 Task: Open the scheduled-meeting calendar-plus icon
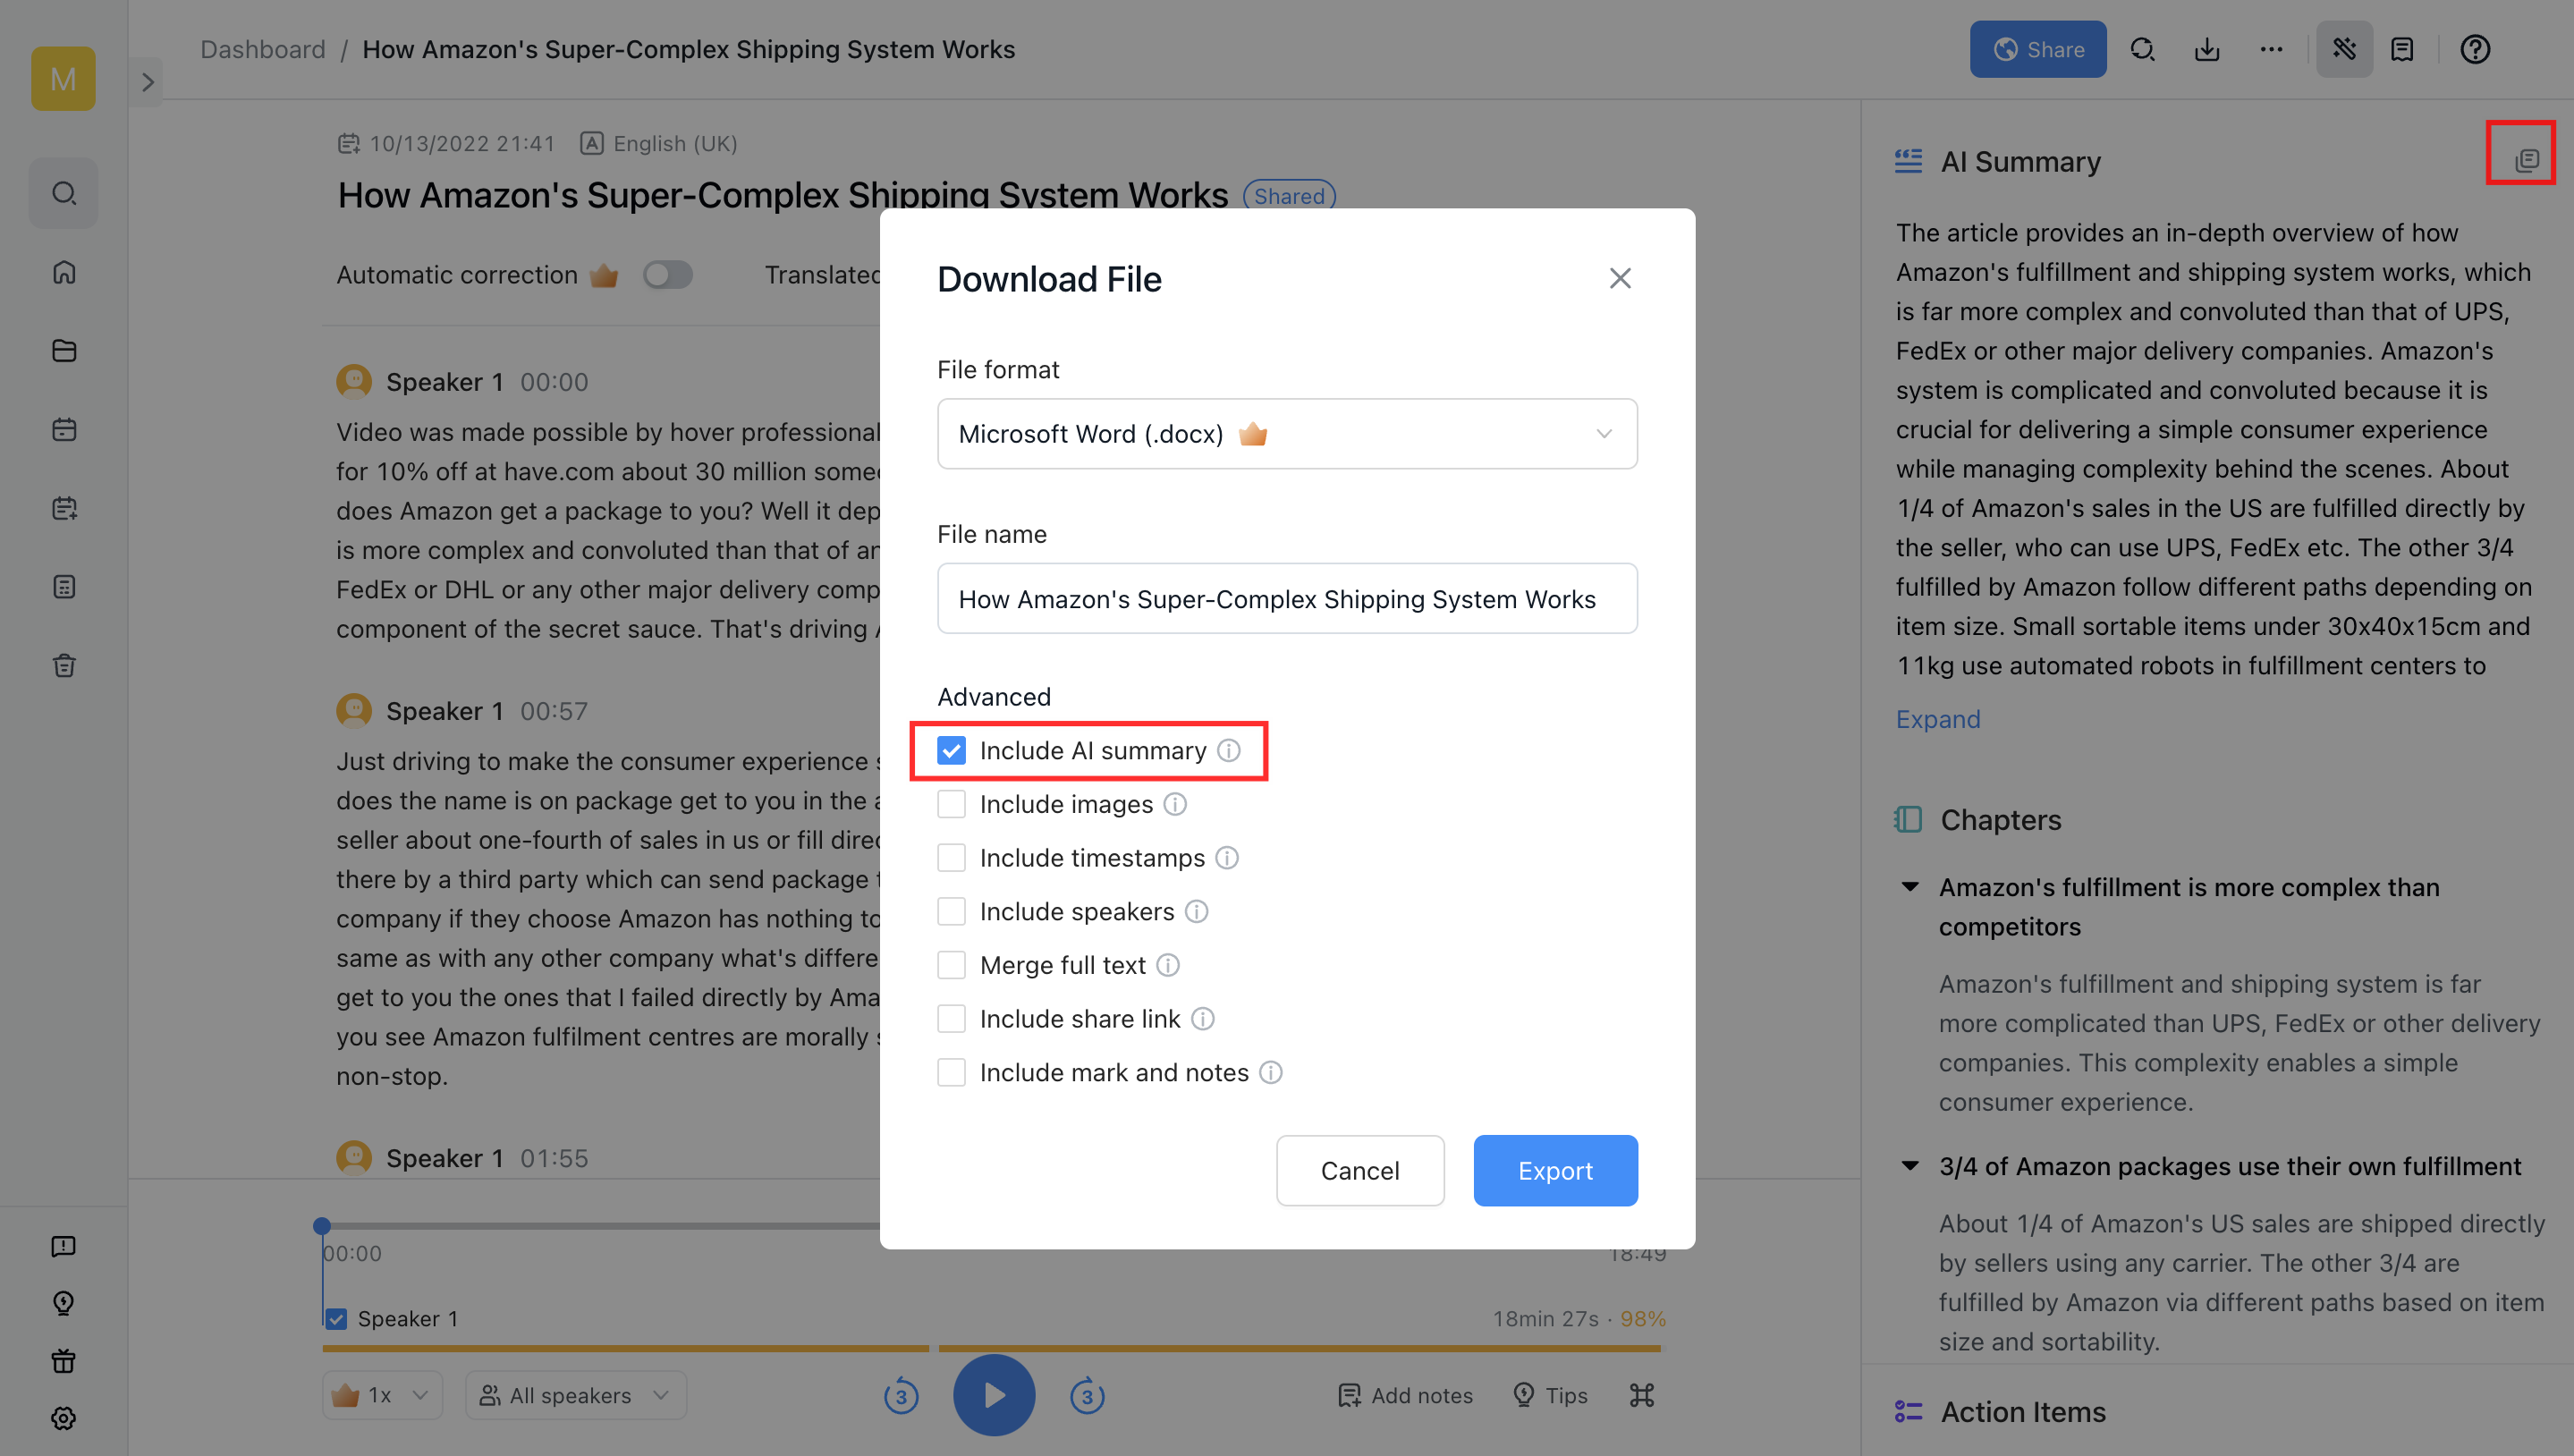[x=64, y=508]
